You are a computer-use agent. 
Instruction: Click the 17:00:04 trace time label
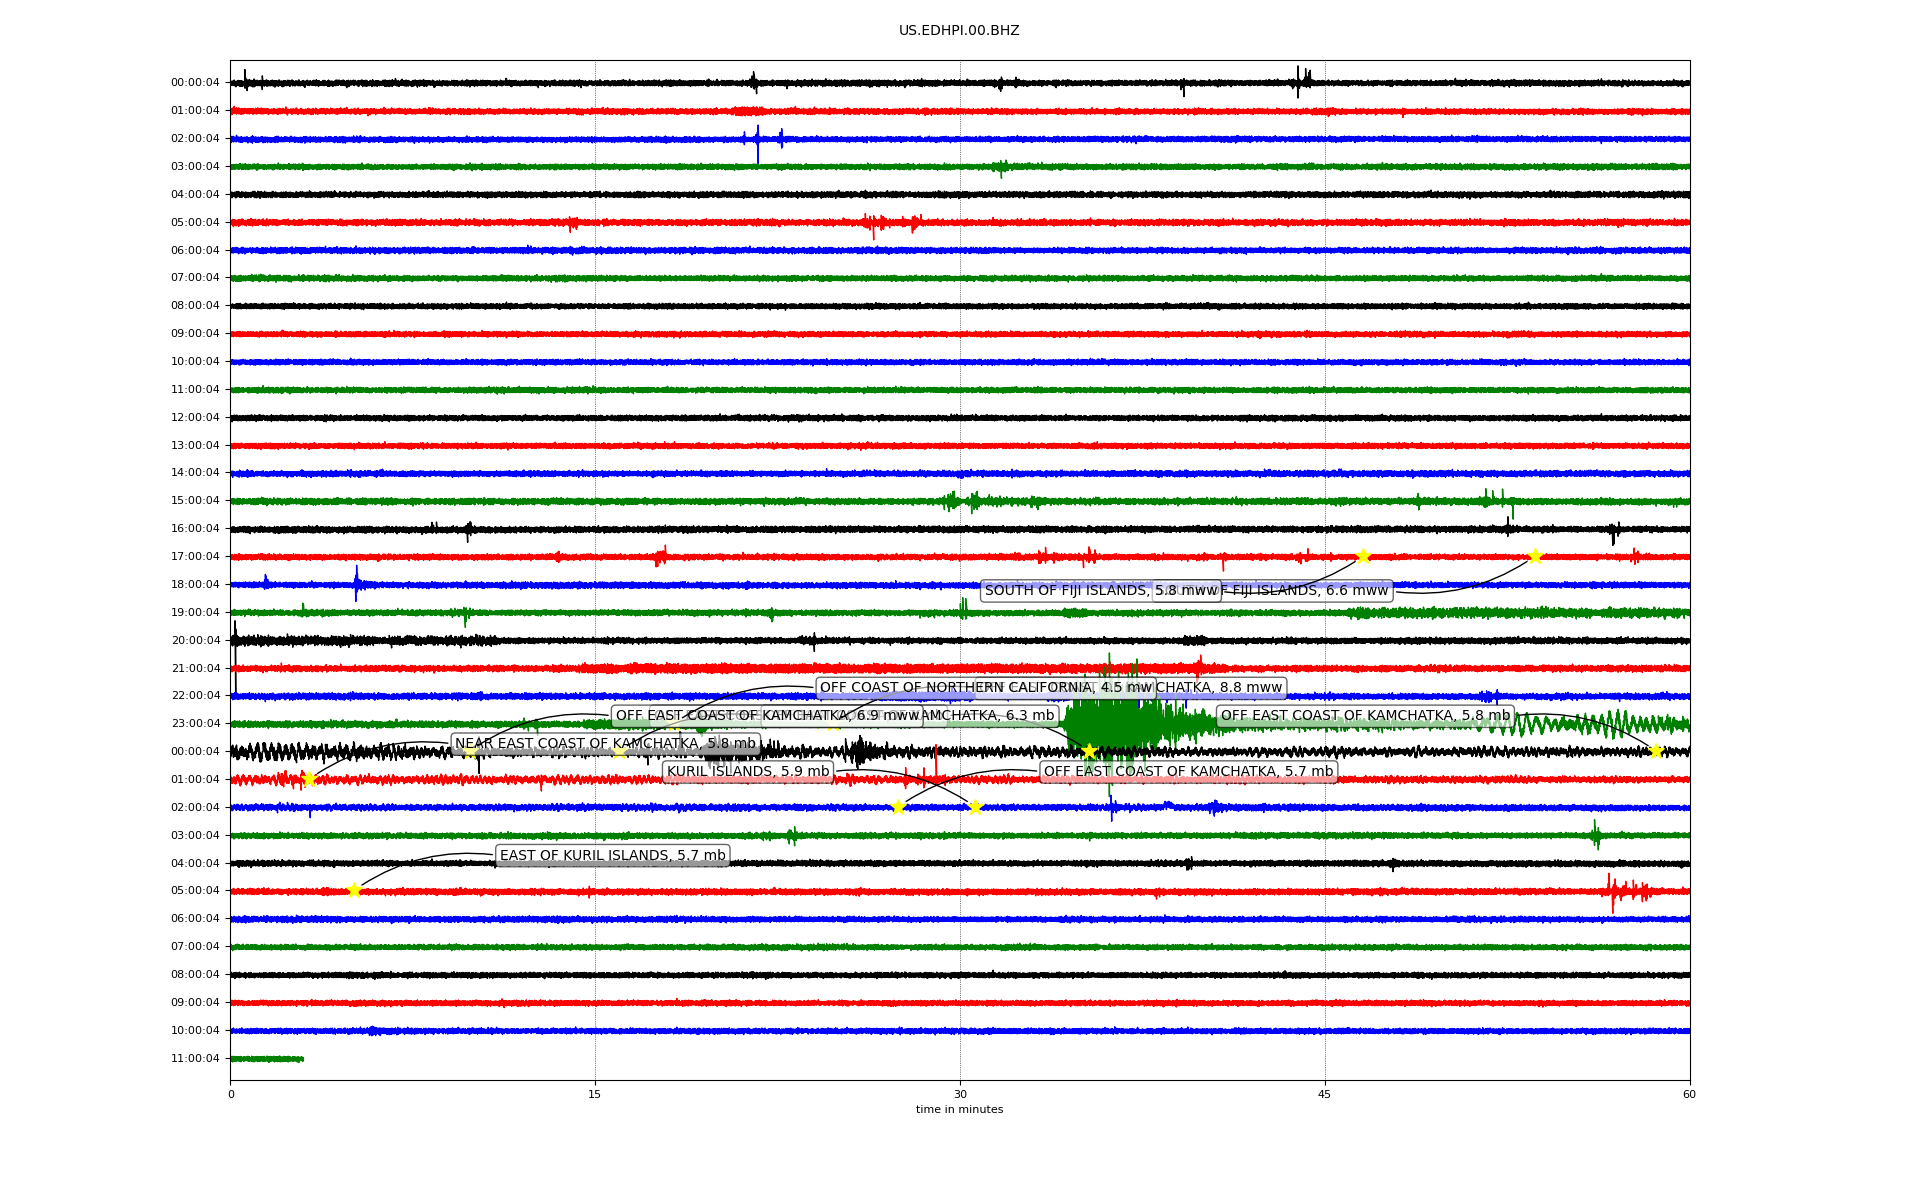tap(195, 557)
